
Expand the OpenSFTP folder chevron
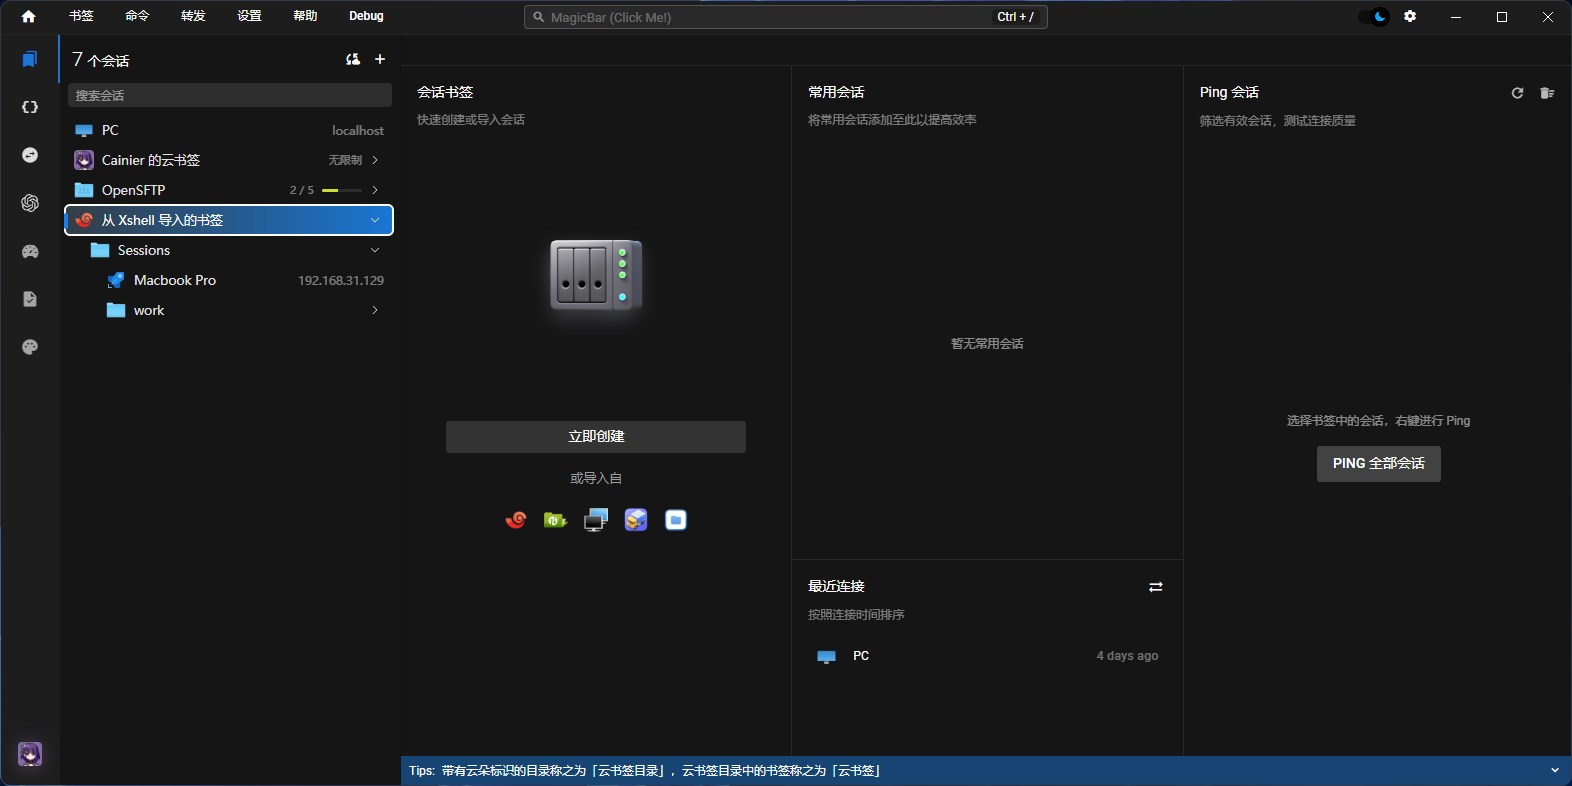pos(375,190)
